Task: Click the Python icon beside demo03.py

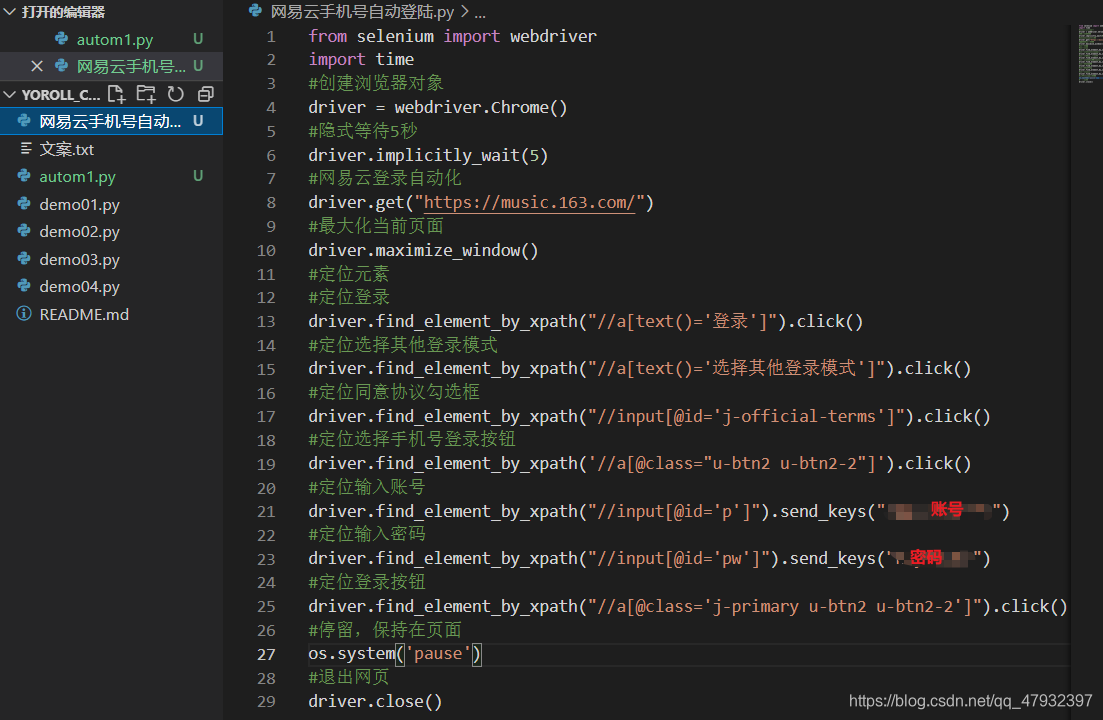Action: [x=24, y=259]
